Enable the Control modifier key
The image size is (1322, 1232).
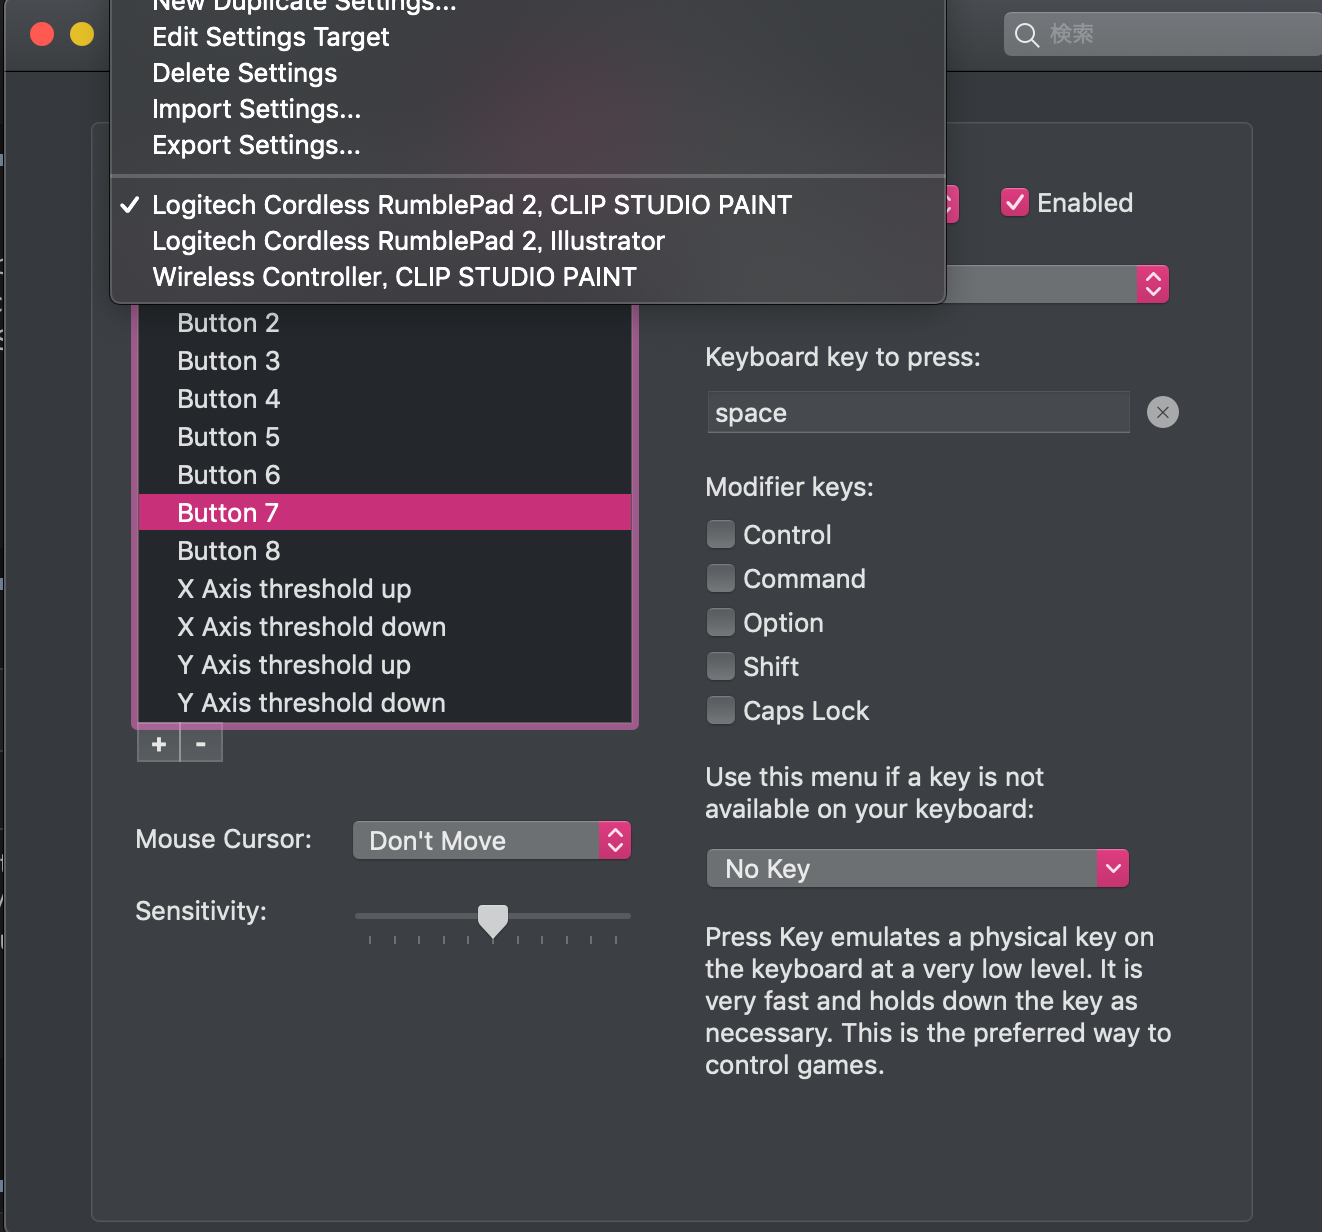coord(720,535)
